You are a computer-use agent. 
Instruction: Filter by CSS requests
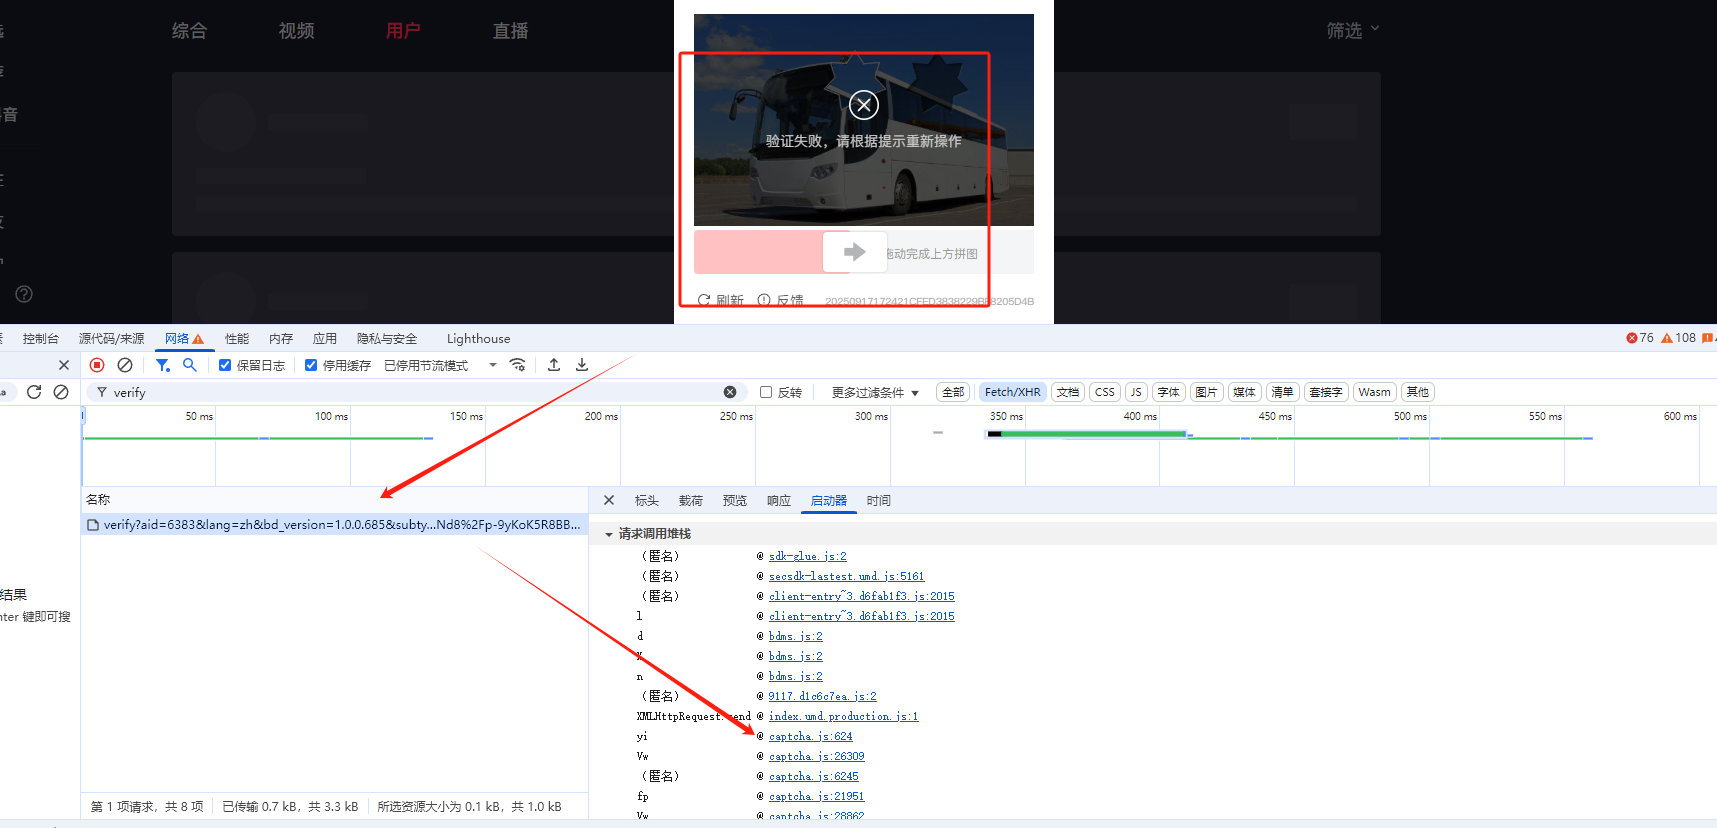tap(1104, 392)
